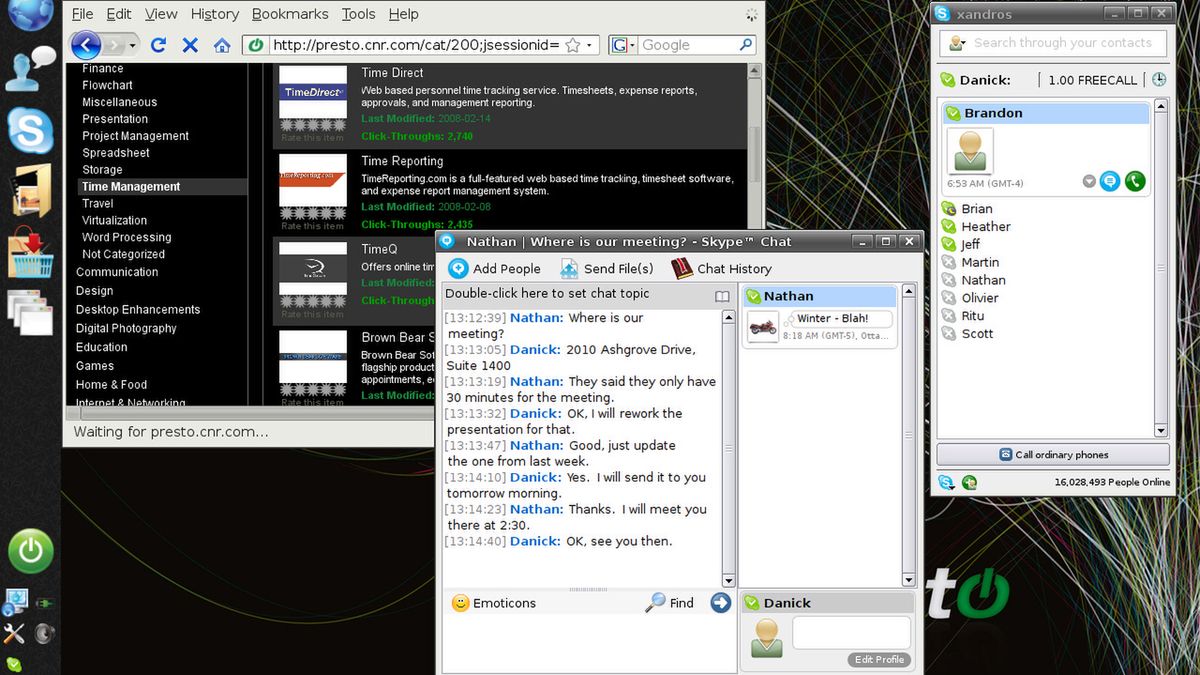The image size is (1200, 675).
Task: Click the 1.00 FREECALL credit label
Action: coord(1092,80)
